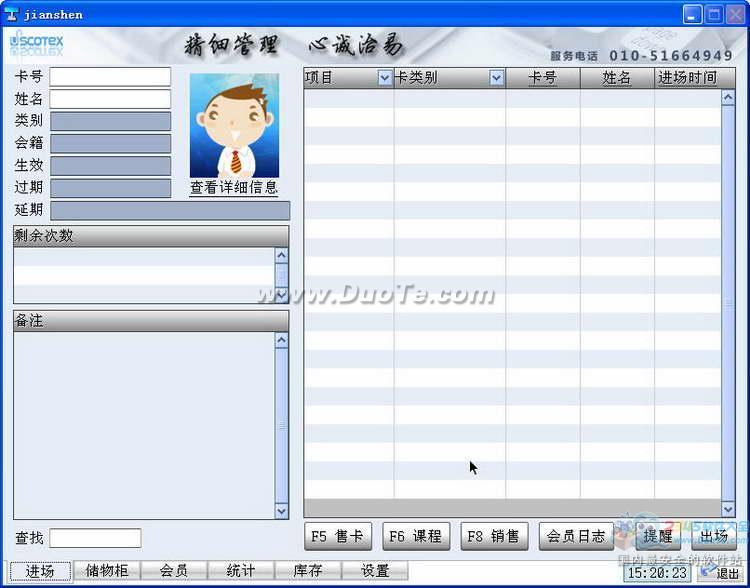The width and height of the screenshot is (750, 588).
Task: Click the 剩余次数 panel header
Action: pos(151,236)
